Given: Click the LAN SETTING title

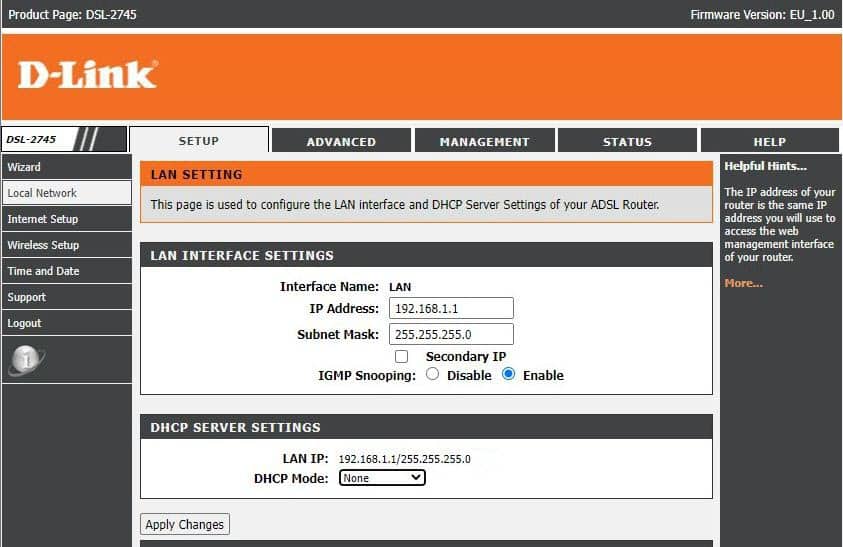Looking at the screenshot, I should click(196, 174).
